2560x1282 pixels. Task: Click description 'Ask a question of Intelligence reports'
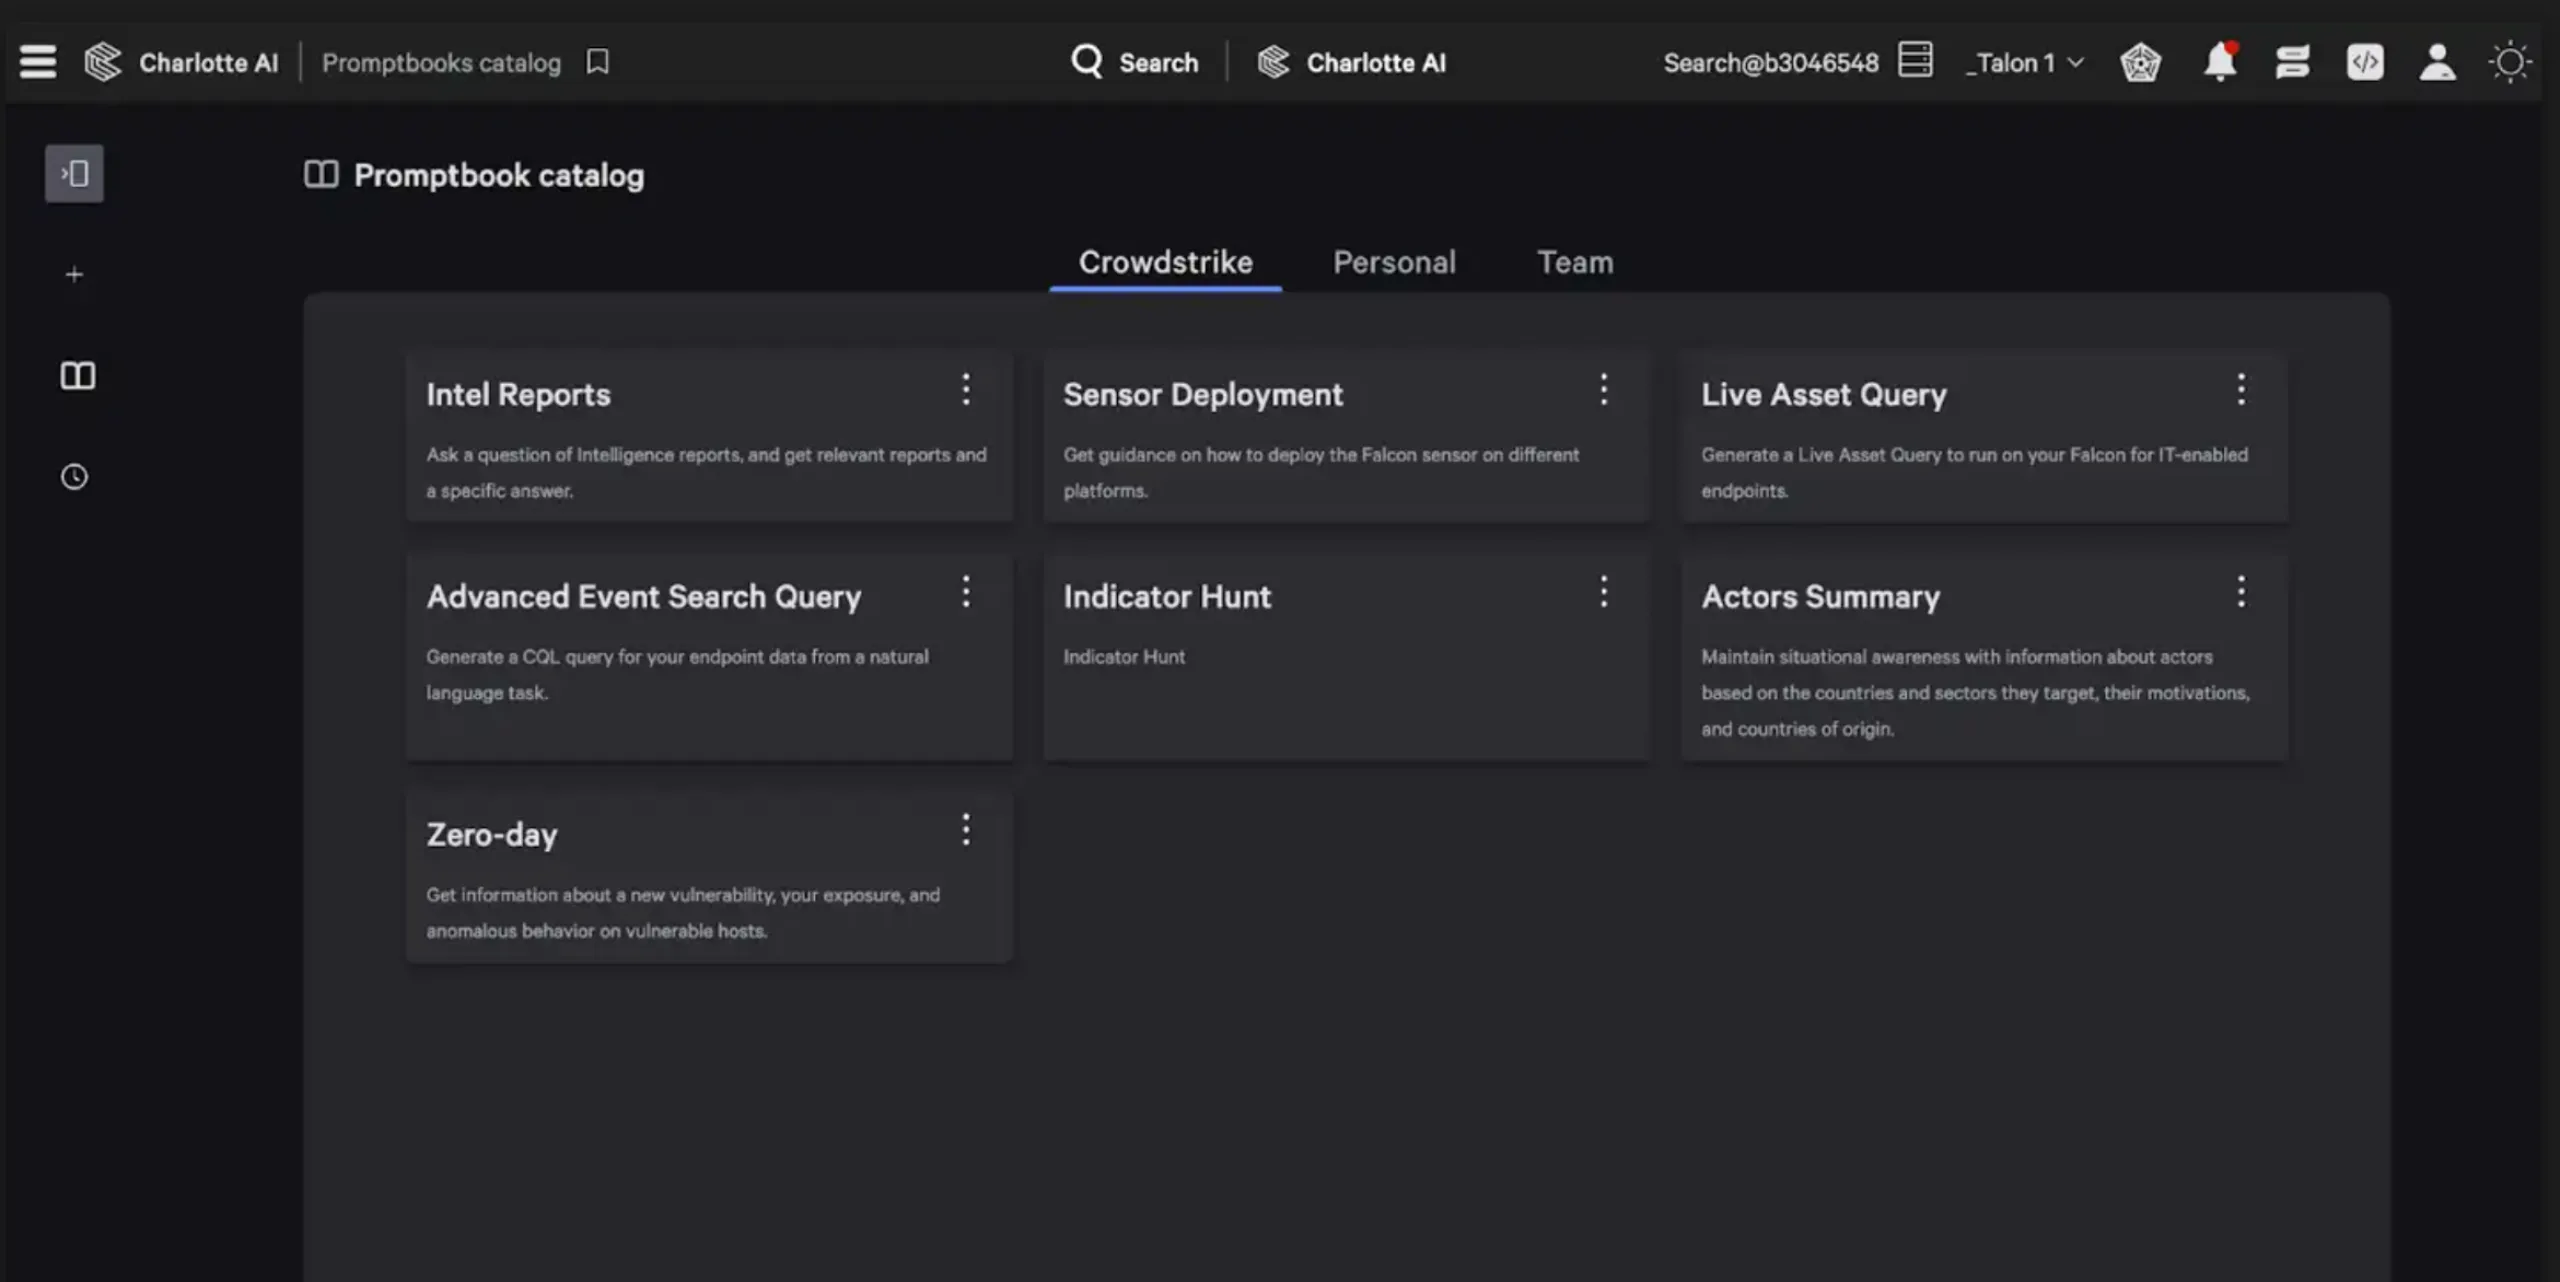pos(706,472)
